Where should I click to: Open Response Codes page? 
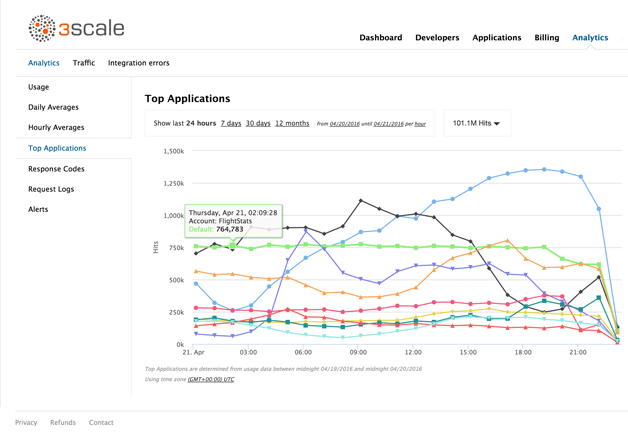coord(56,169)
